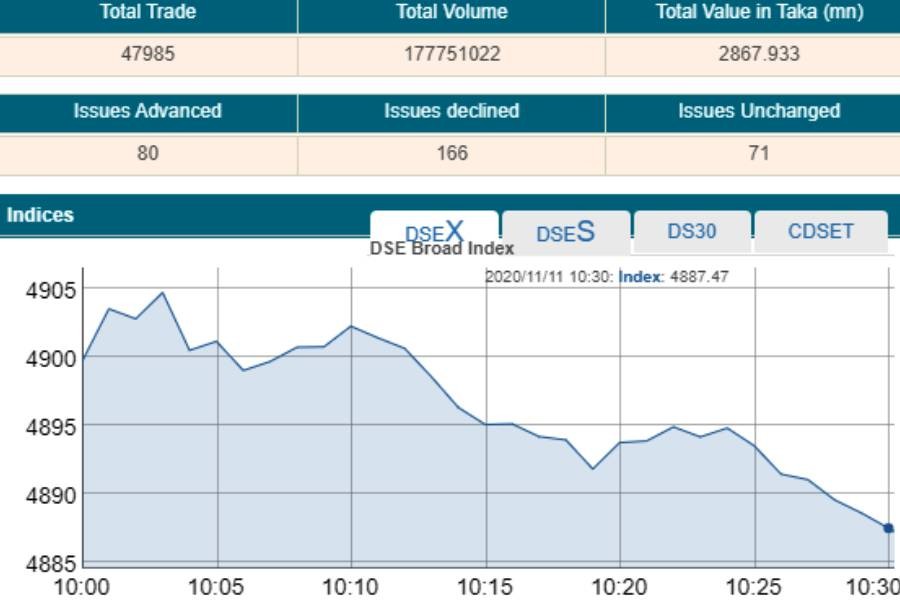Click the Total Volume column header
The image size is (900, 600).
451,13
